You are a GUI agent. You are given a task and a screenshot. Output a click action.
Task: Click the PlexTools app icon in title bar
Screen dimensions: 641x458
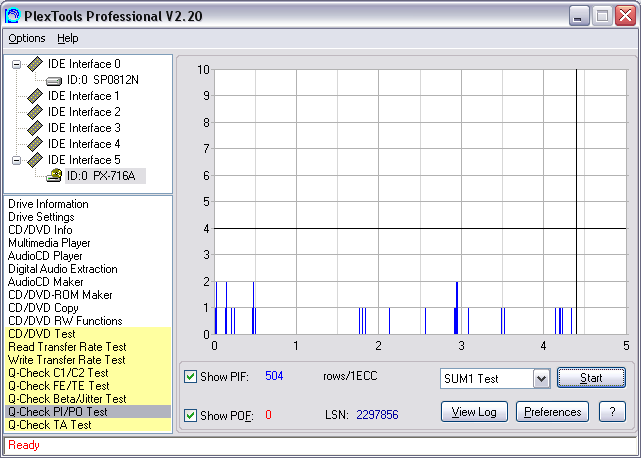(12, 16)
